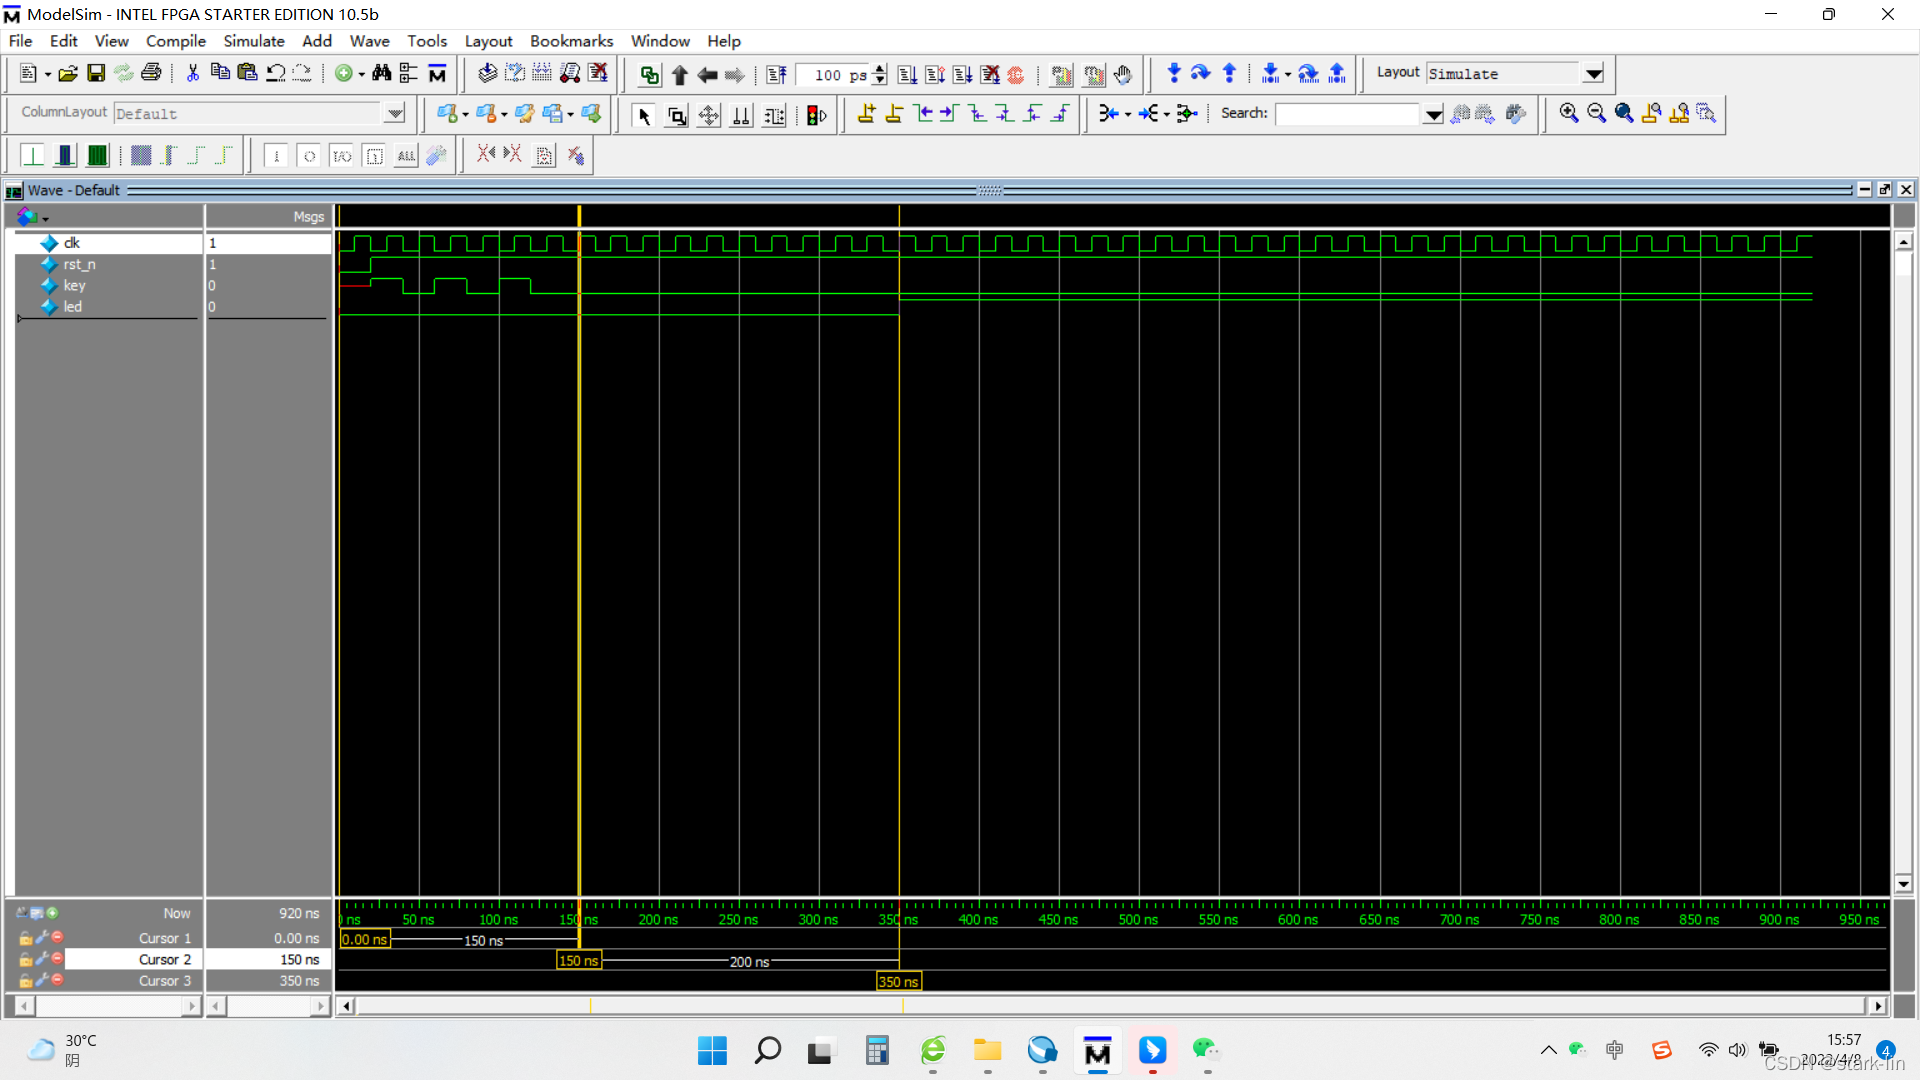Click the Step Over curved arrow icon
1920x1080 pixels.
[x=1201, y=74]
